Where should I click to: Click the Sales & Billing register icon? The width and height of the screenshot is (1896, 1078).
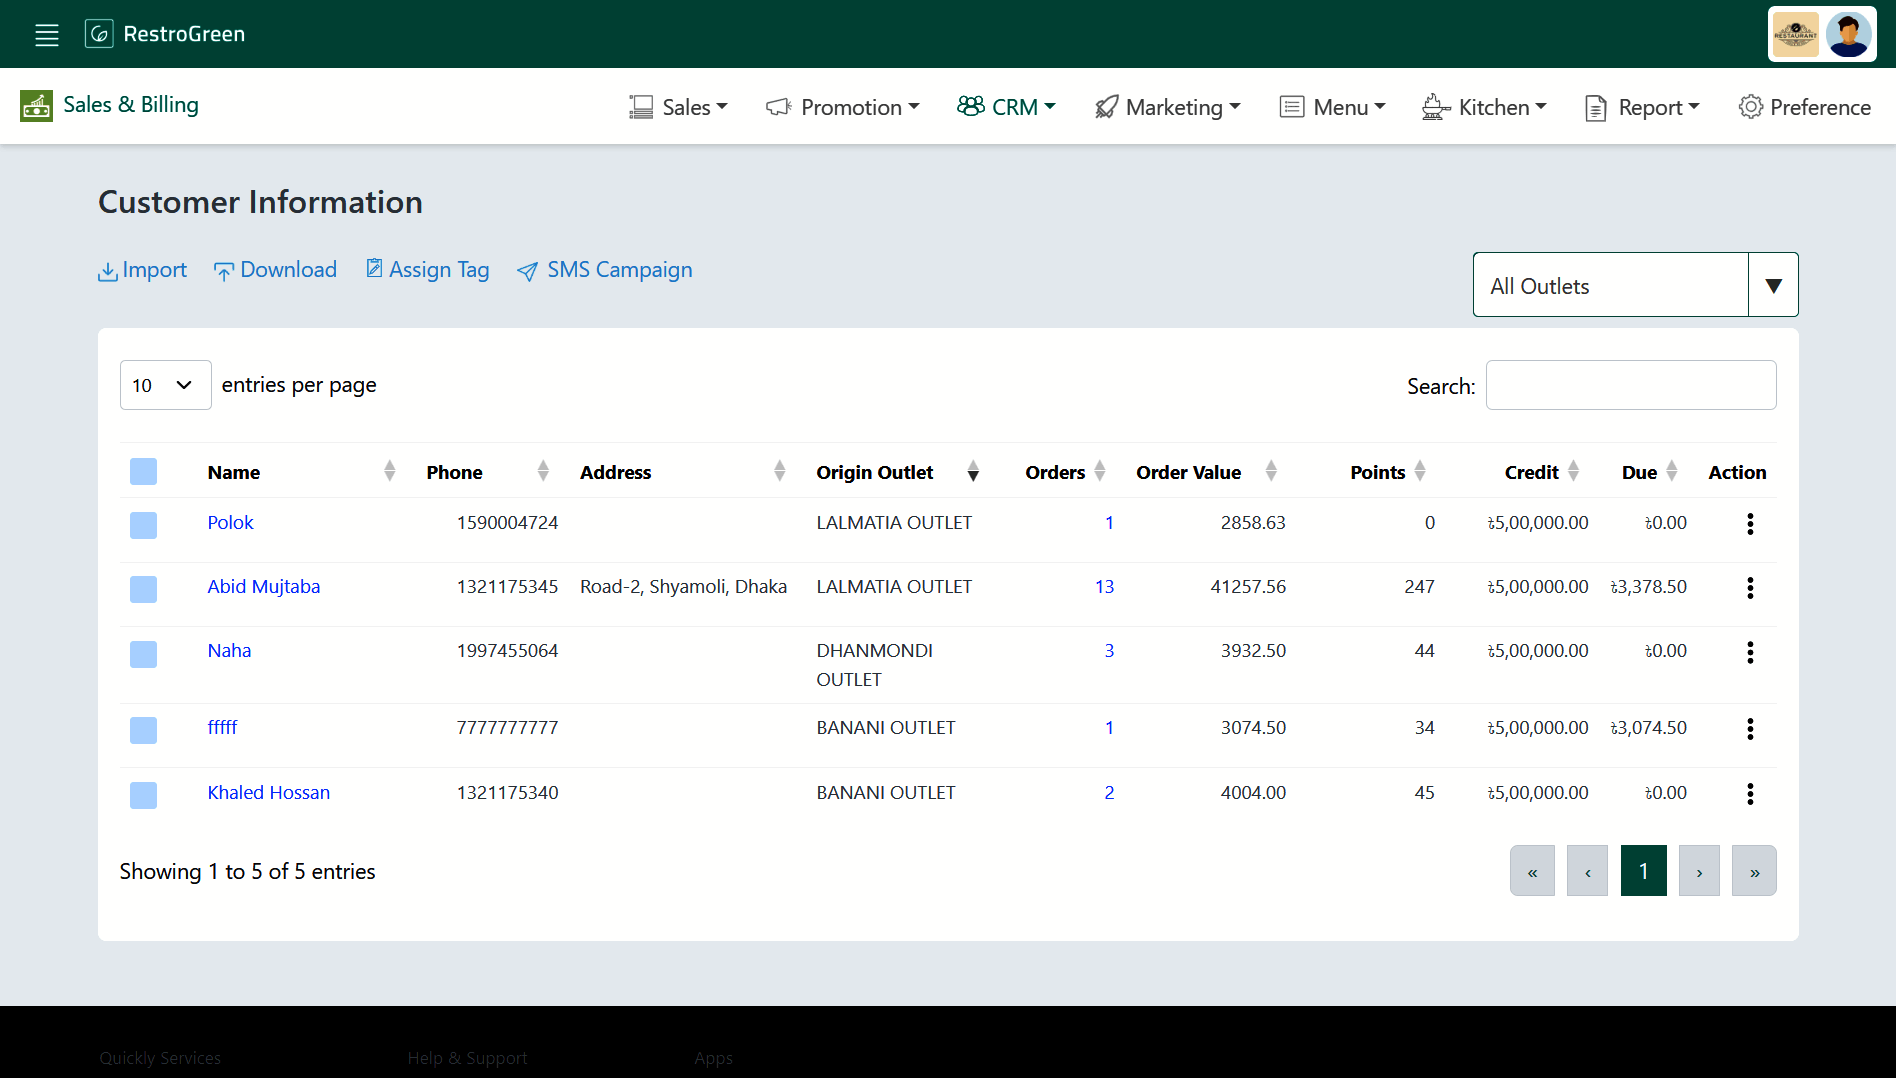coord(36,106)
